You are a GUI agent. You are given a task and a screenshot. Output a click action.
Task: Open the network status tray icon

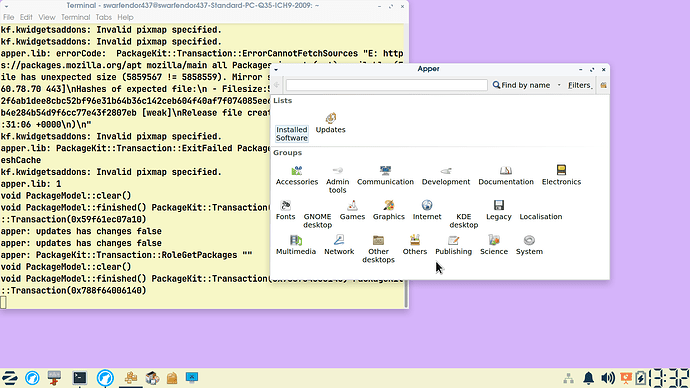pos(569,378)
